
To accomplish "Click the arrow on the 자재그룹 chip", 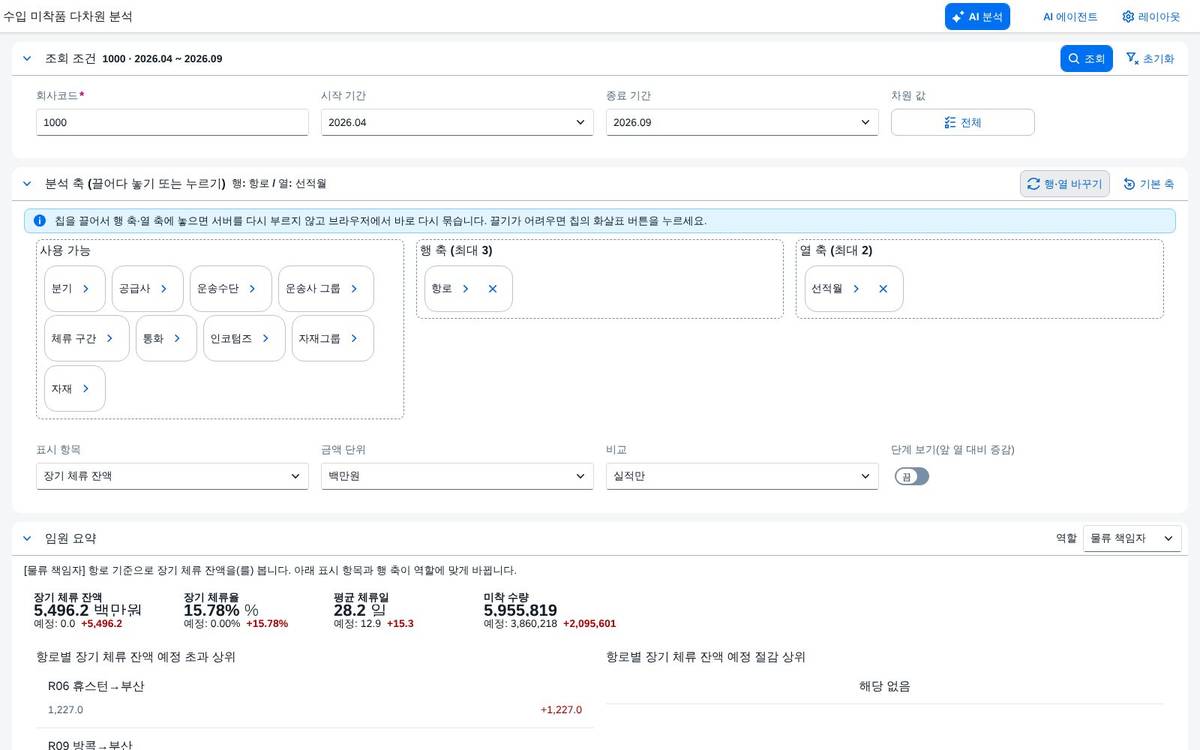I will [x=354, y=338].
